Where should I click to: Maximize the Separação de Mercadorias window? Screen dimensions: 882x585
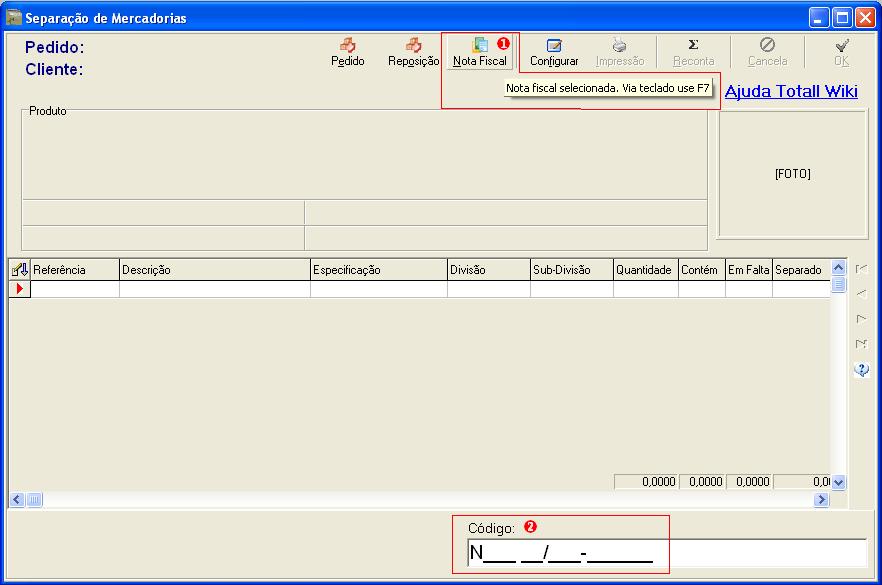[842, 18]
